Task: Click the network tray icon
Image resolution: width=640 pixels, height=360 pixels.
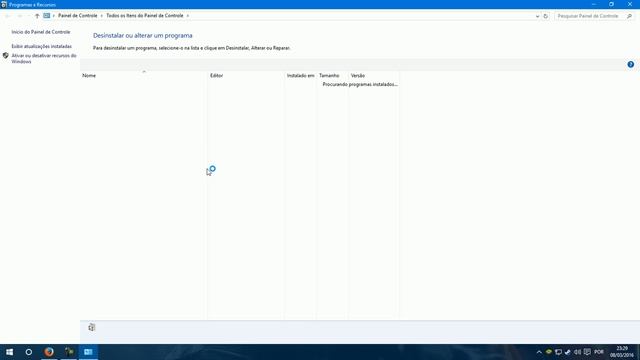Action: [x=558, y=352]
